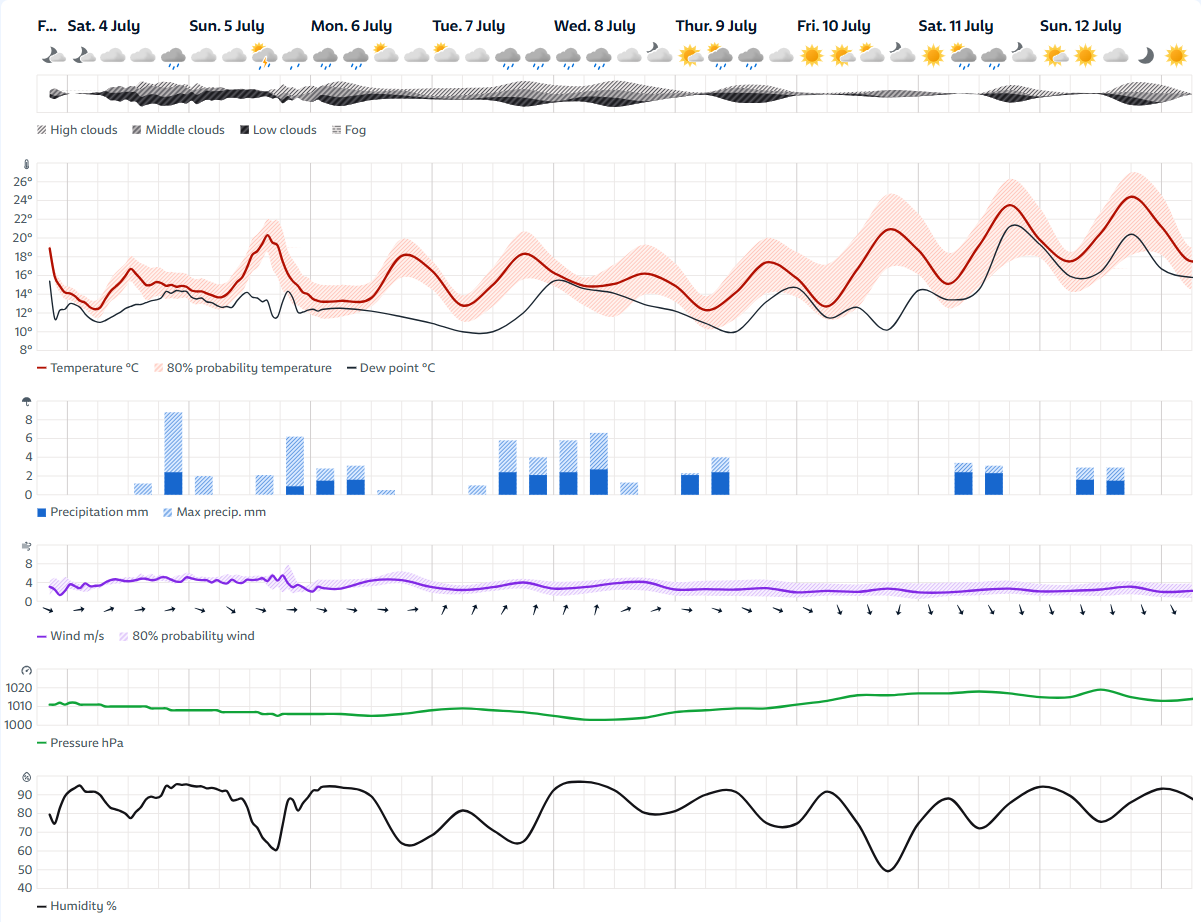This screenshot has height=922, width=1201.
Task: Click the Wind m/s legend entry
Action: coord(70,636)
